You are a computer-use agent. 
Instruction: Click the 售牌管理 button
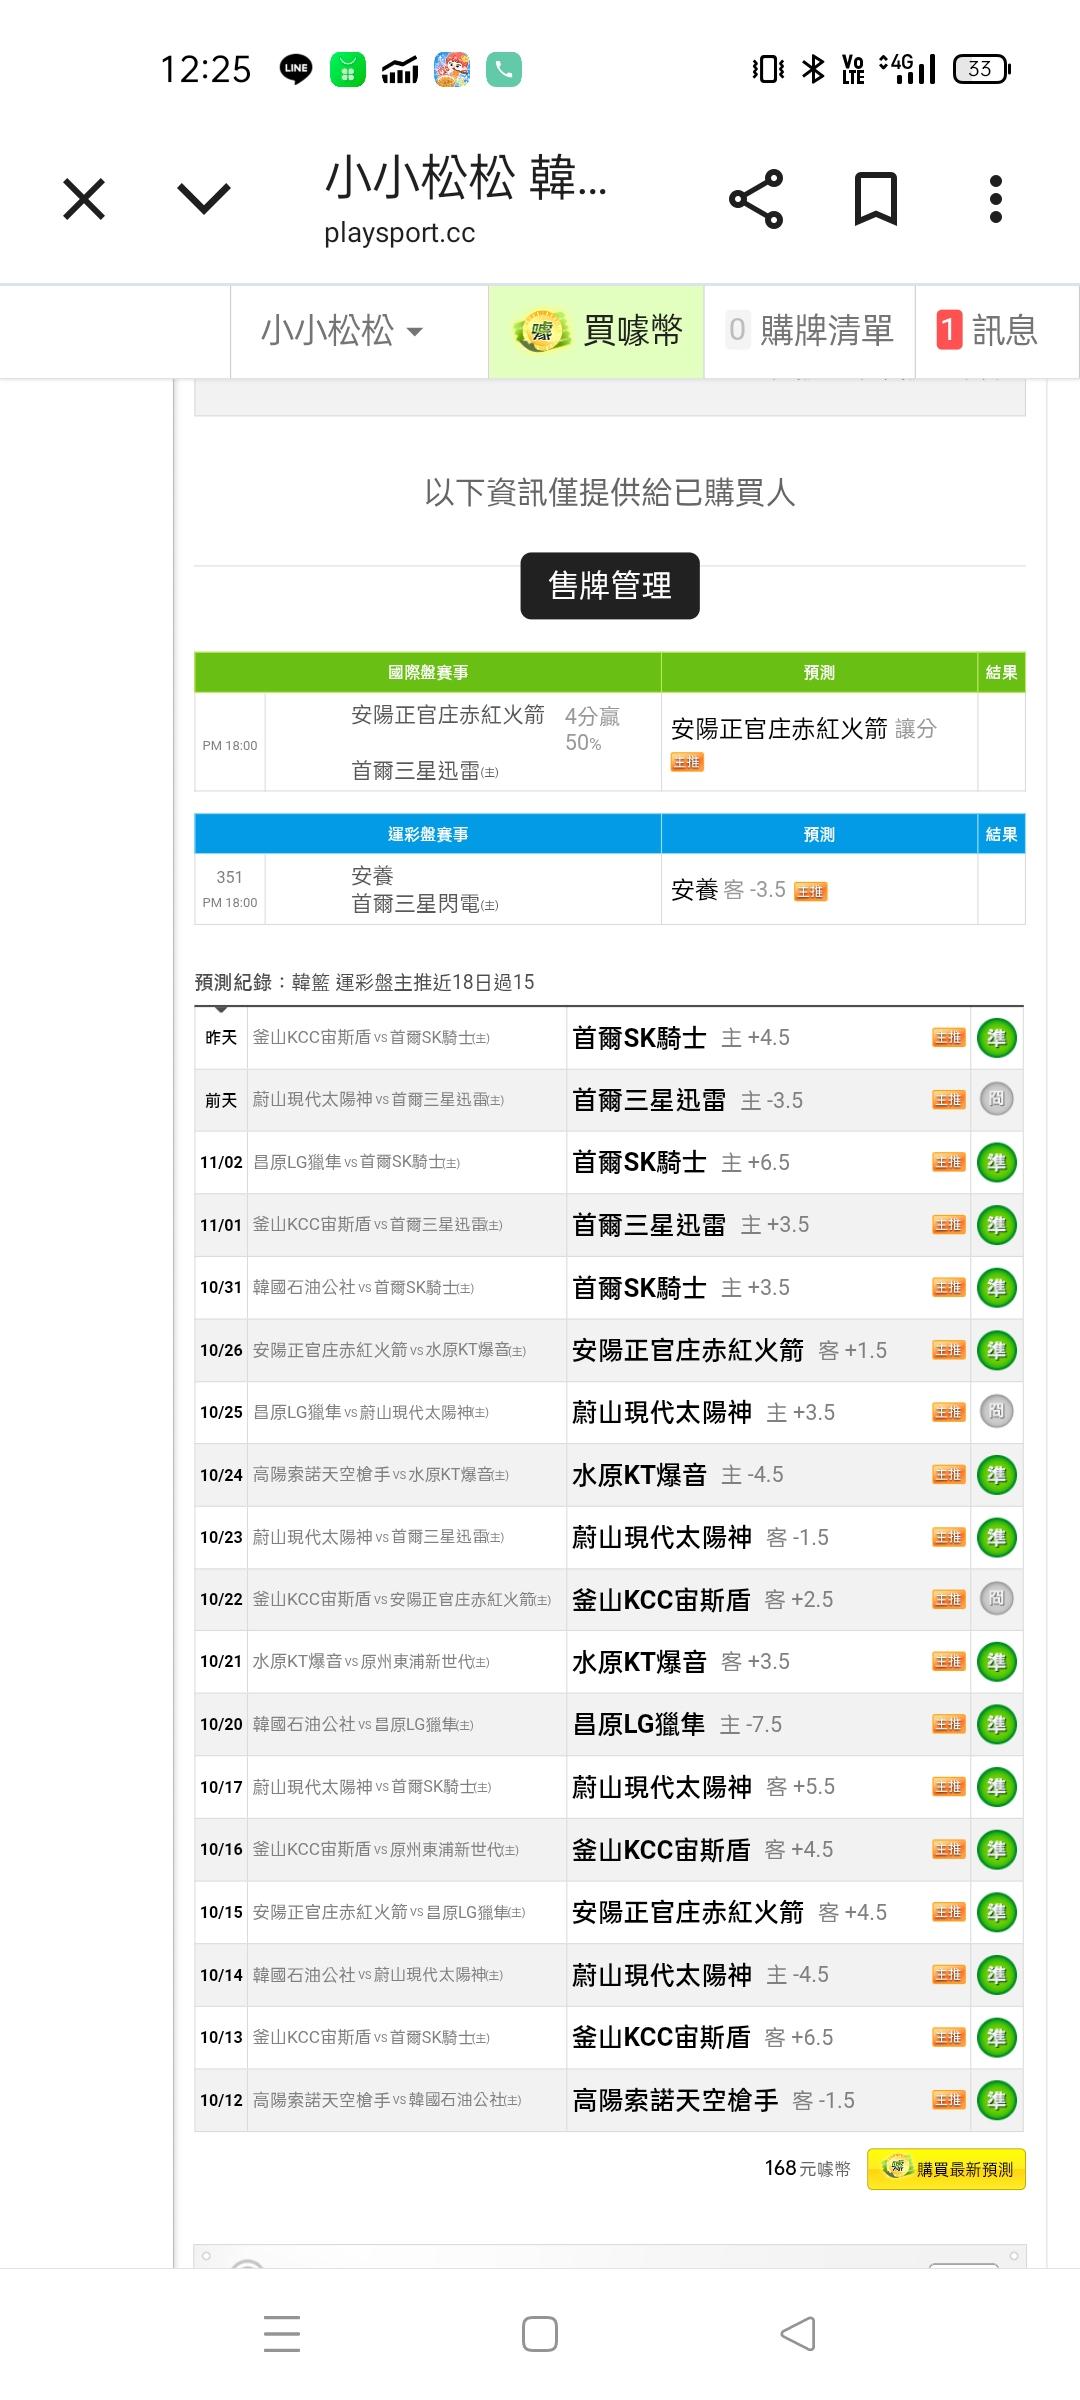(610, 586)
